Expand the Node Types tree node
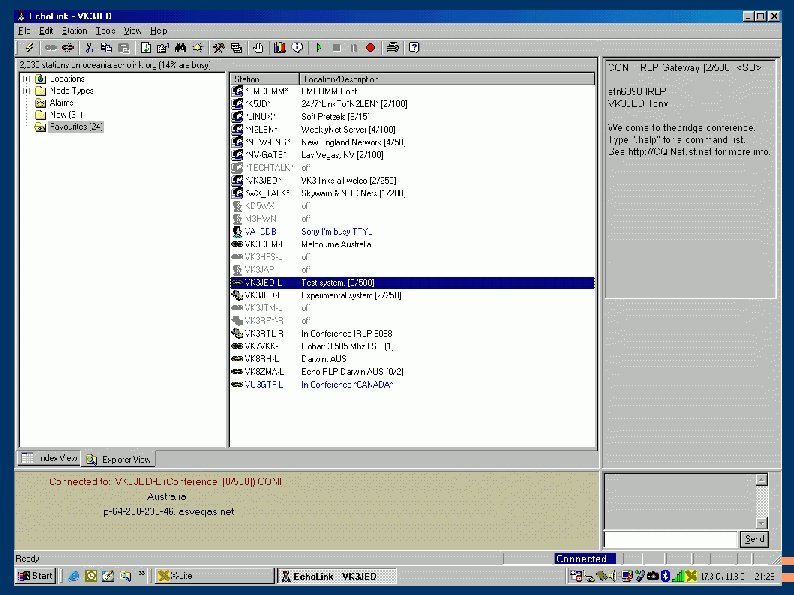 [x=26, y=91]
